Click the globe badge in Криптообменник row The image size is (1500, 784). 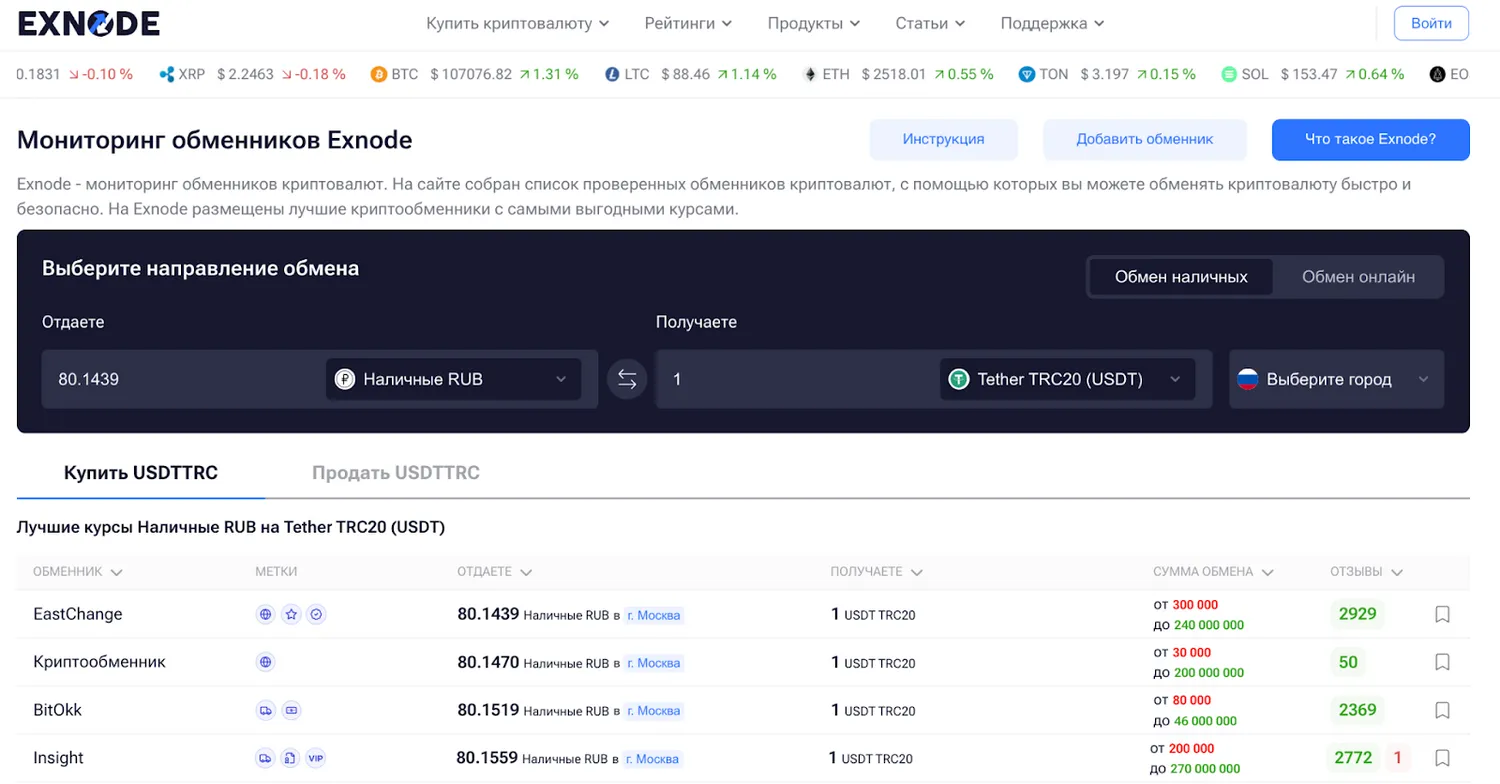pos(266,662)
